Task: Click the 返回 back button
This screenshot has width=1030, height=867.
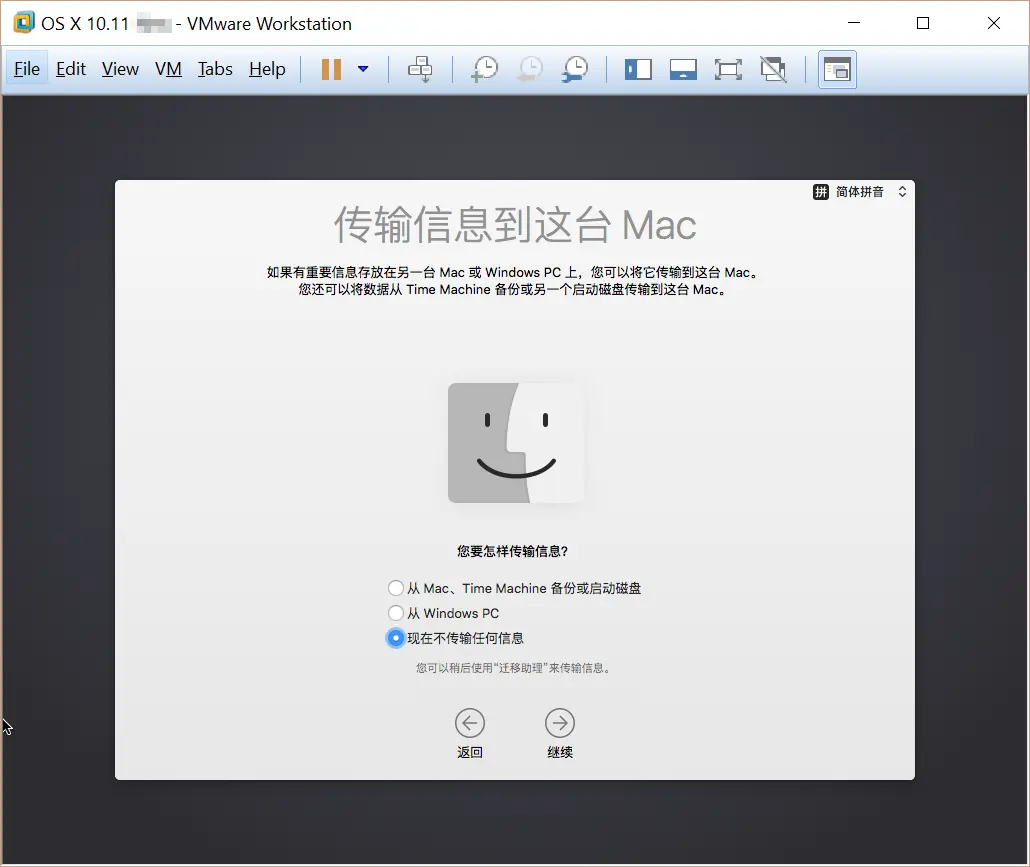Action: (x=470, y=723)
